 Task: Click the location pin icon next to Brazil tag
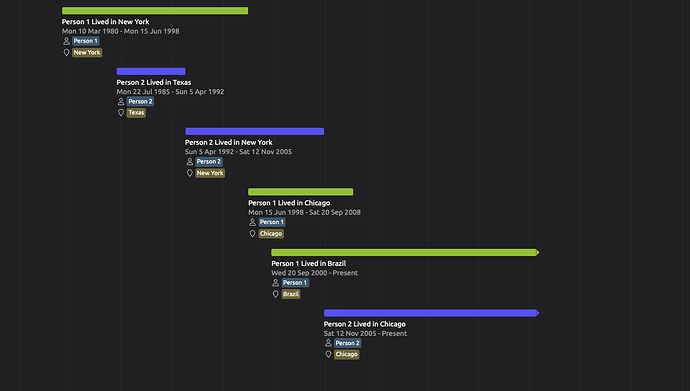pyautogui.click(x=275, y=294)
